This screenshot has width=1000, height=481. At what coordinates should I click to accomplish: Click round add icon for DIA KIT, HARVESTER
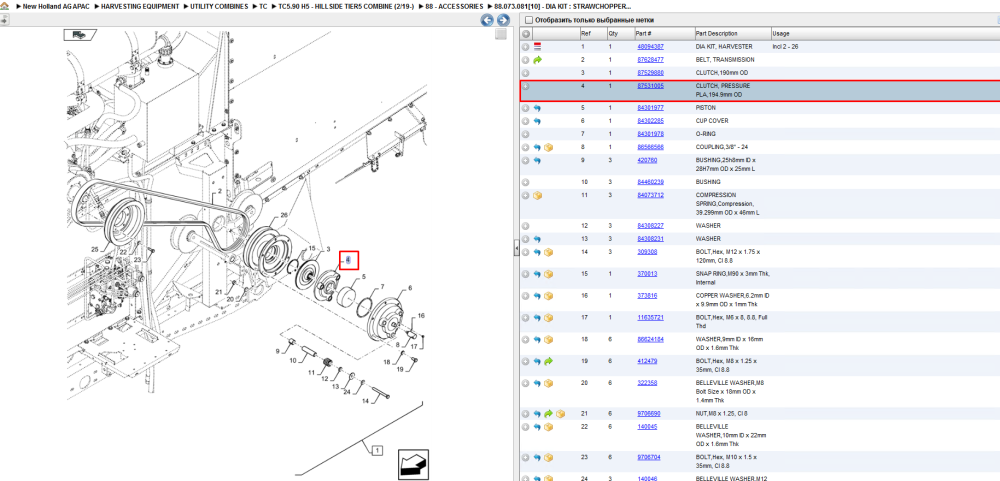tap(526, 47)
